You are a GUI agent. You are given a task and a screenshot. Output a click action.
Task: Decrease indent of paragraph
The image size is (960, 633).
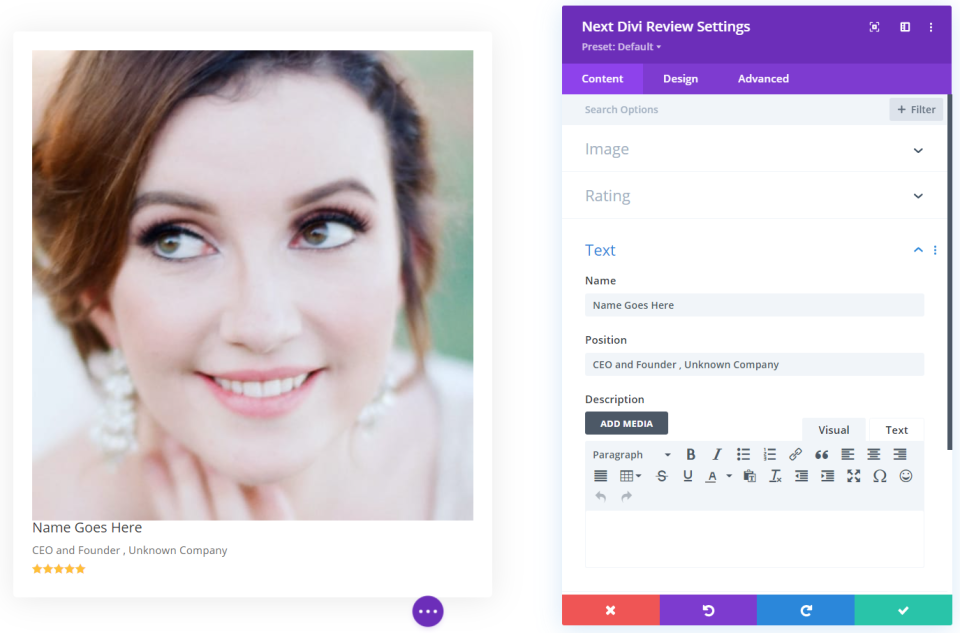[801, 476]
